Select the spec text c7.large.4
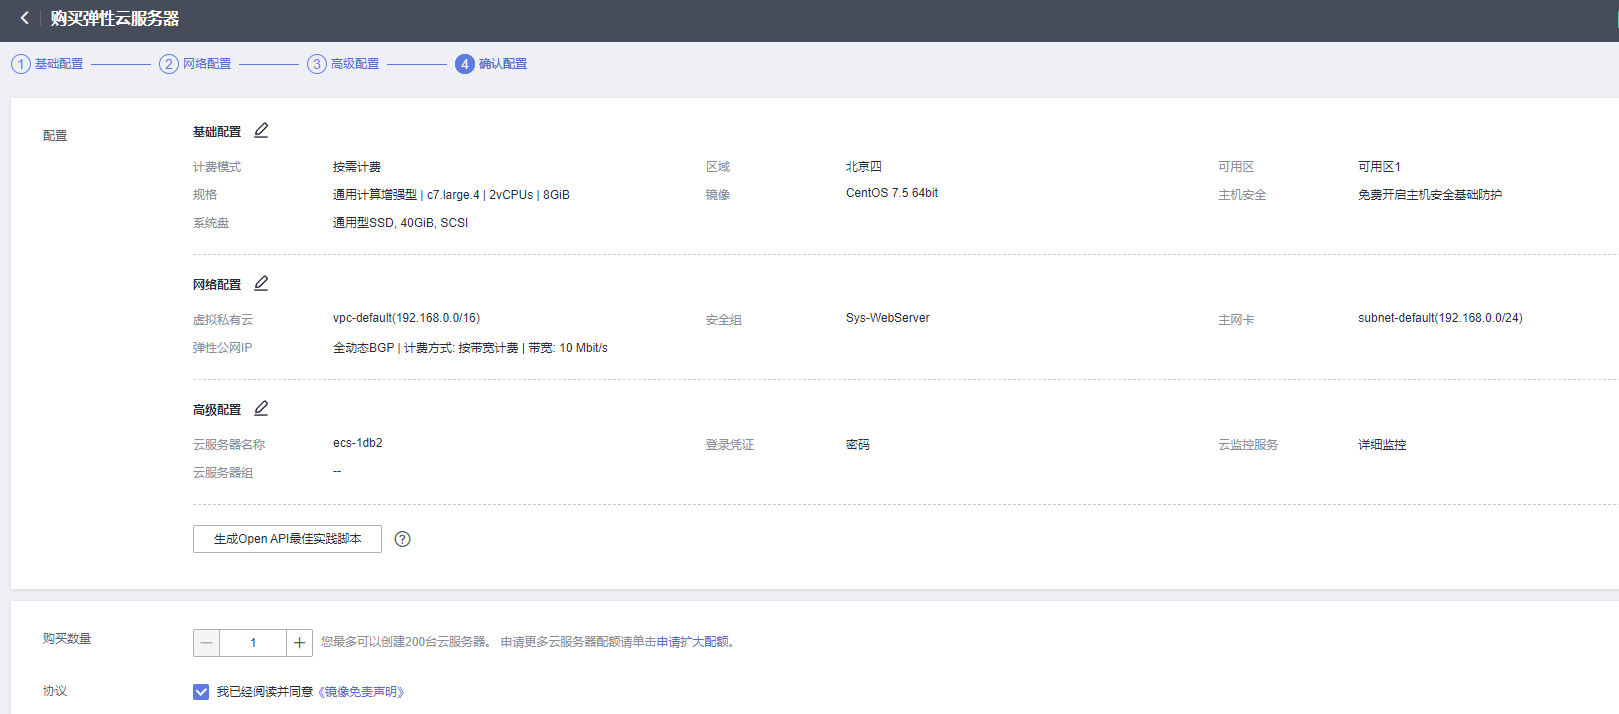 [x=453, y=195]
